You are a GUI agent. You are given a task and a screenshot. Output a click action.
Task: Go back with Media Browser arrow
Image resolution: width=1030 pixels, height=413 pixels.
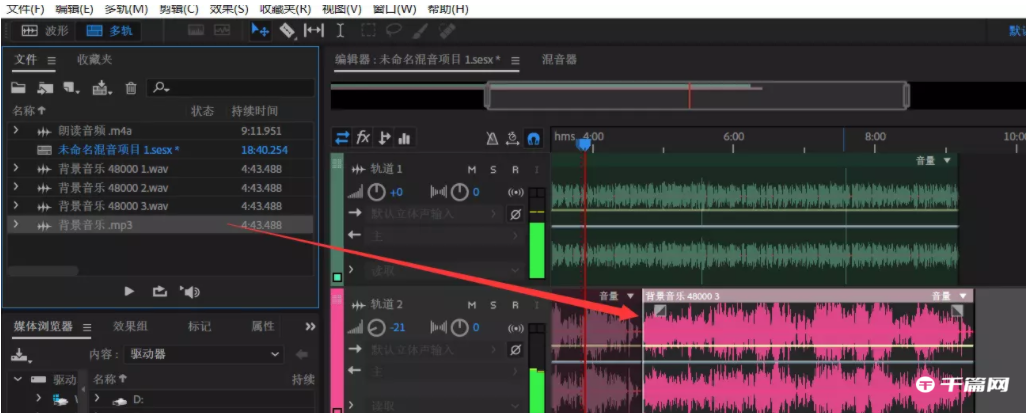(302, 355)
